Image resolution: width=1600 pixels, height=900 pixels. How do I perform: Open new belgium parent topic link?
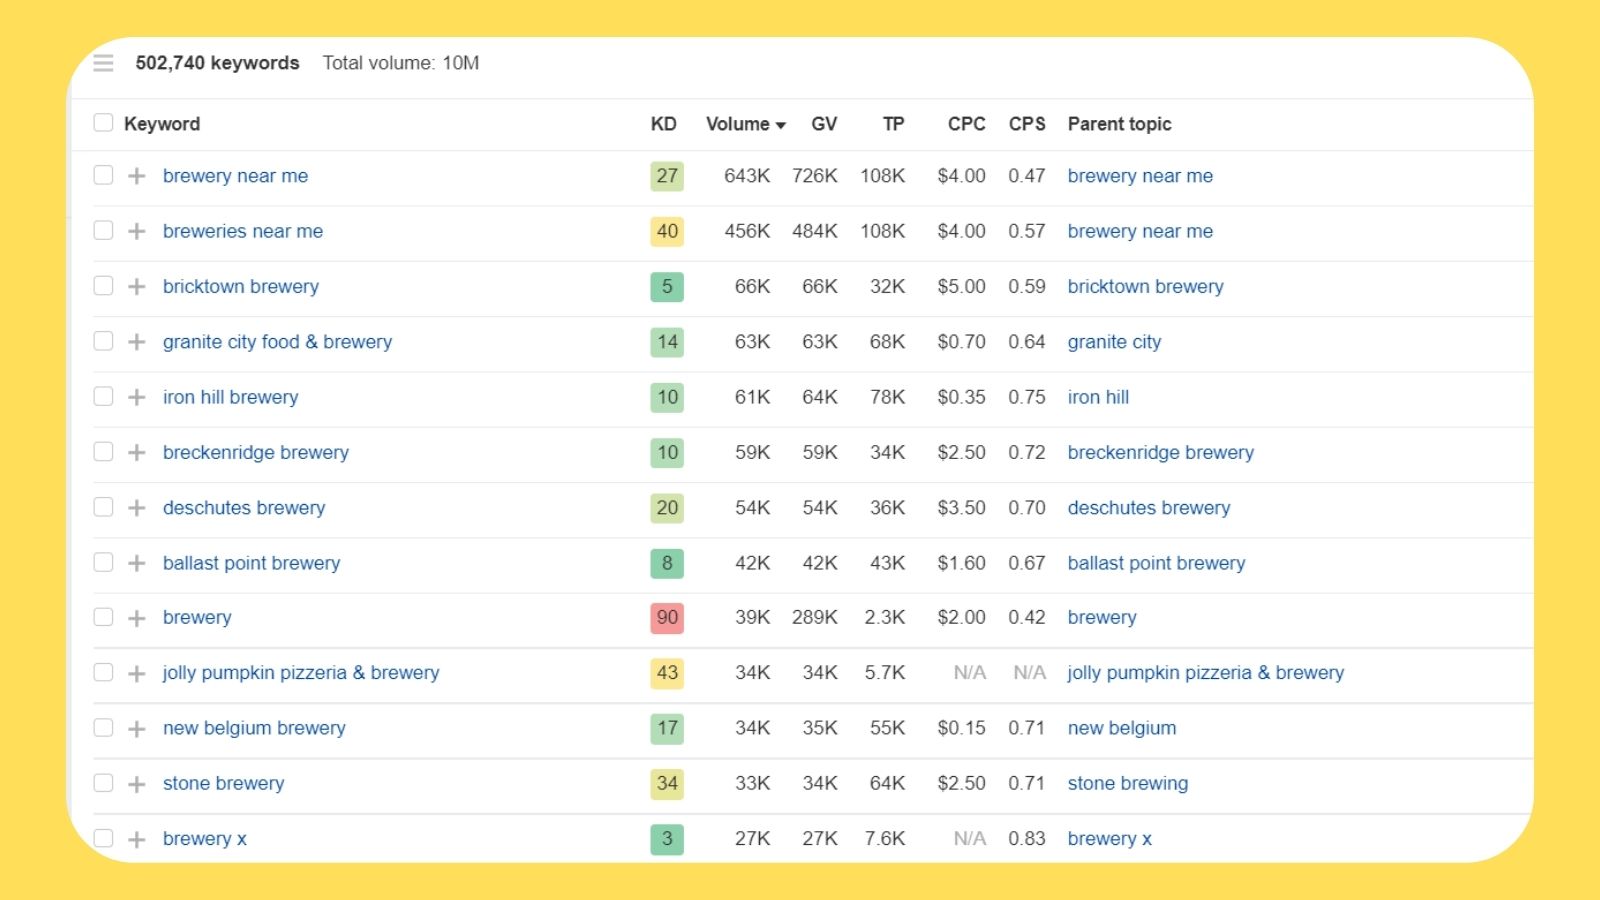tap(1122, 728)
